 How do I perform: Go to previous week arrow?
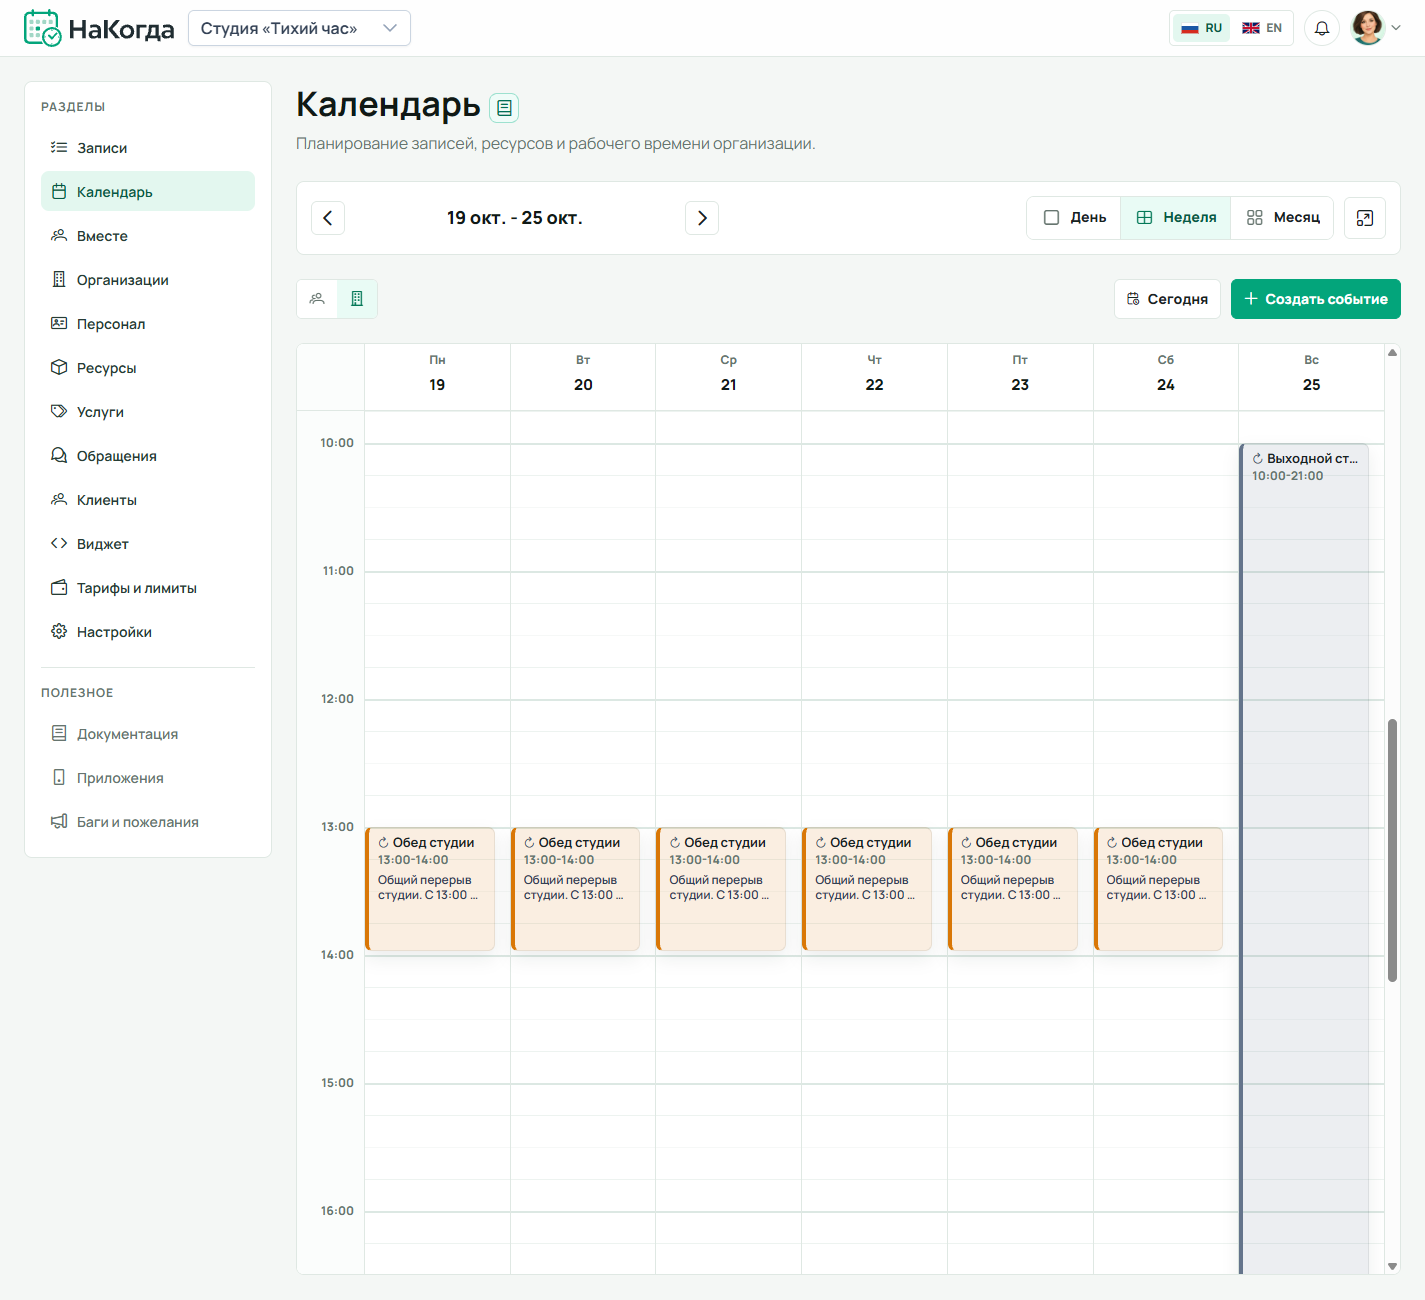tap(328, 218)
